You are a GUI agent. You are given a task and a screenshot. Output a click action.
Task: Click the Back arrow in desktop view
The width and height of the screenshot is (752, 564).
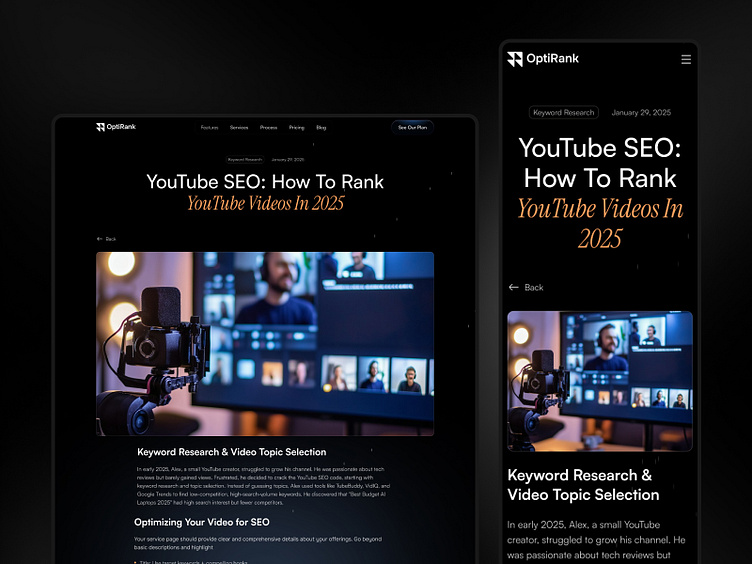coord(100,239)
